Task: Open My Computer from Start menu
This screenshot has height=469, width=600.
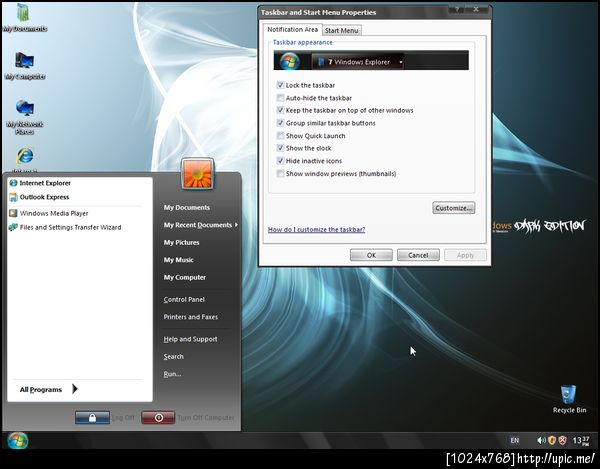Action: [184, 277]
